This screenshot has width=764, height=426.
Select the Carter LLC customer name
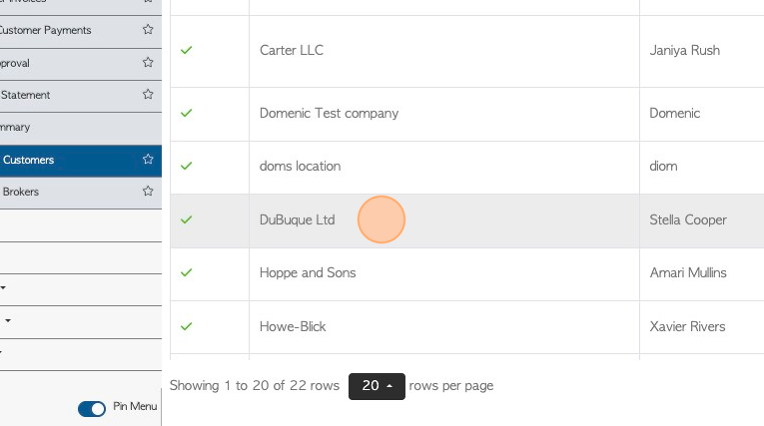291,50
